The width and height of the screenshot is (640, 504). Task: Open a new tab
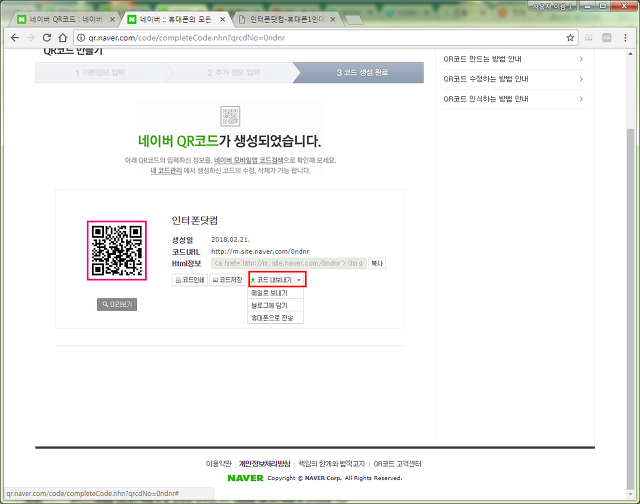353,20
